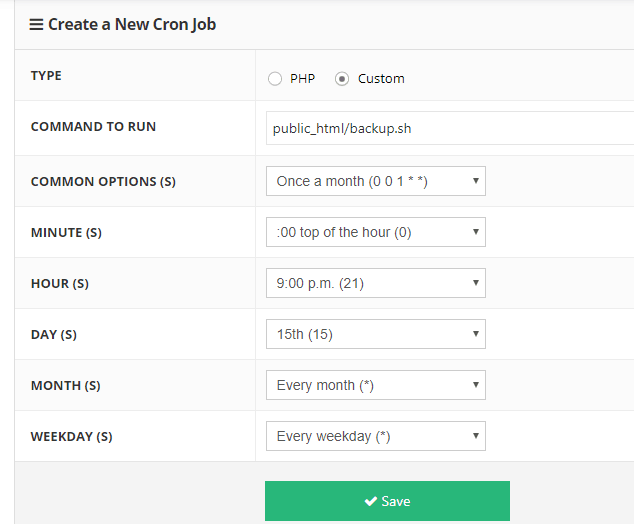
Task: Click the Command to Run input field
Action: (450, 129)
